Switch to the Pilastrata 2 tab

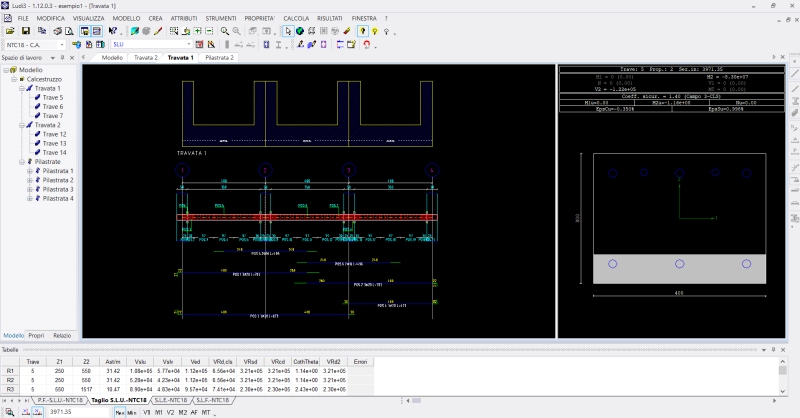219,58
